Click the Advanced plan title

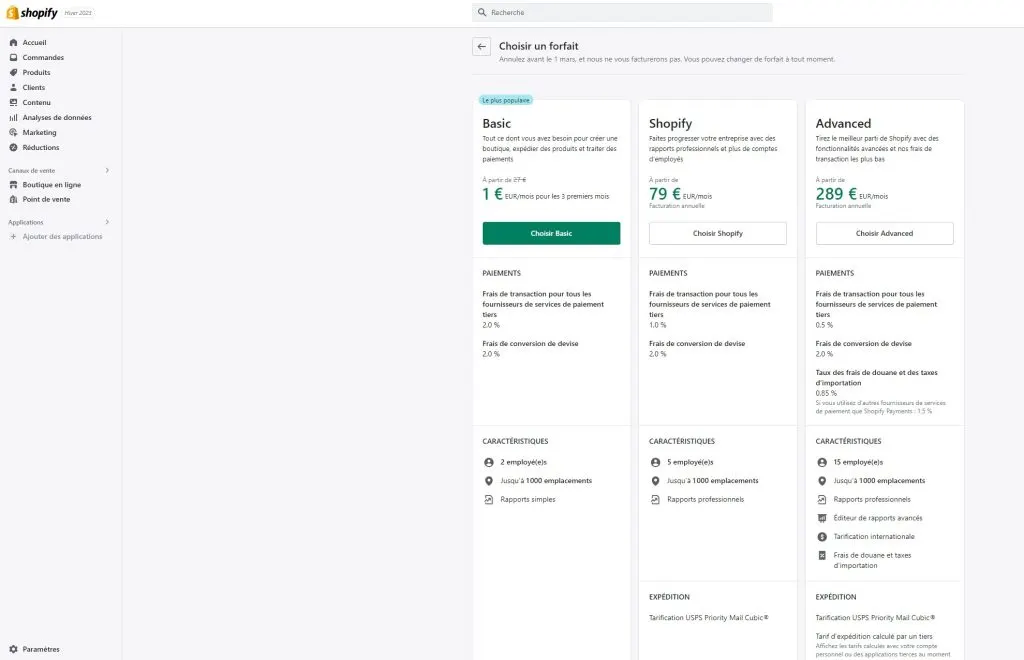843,123
